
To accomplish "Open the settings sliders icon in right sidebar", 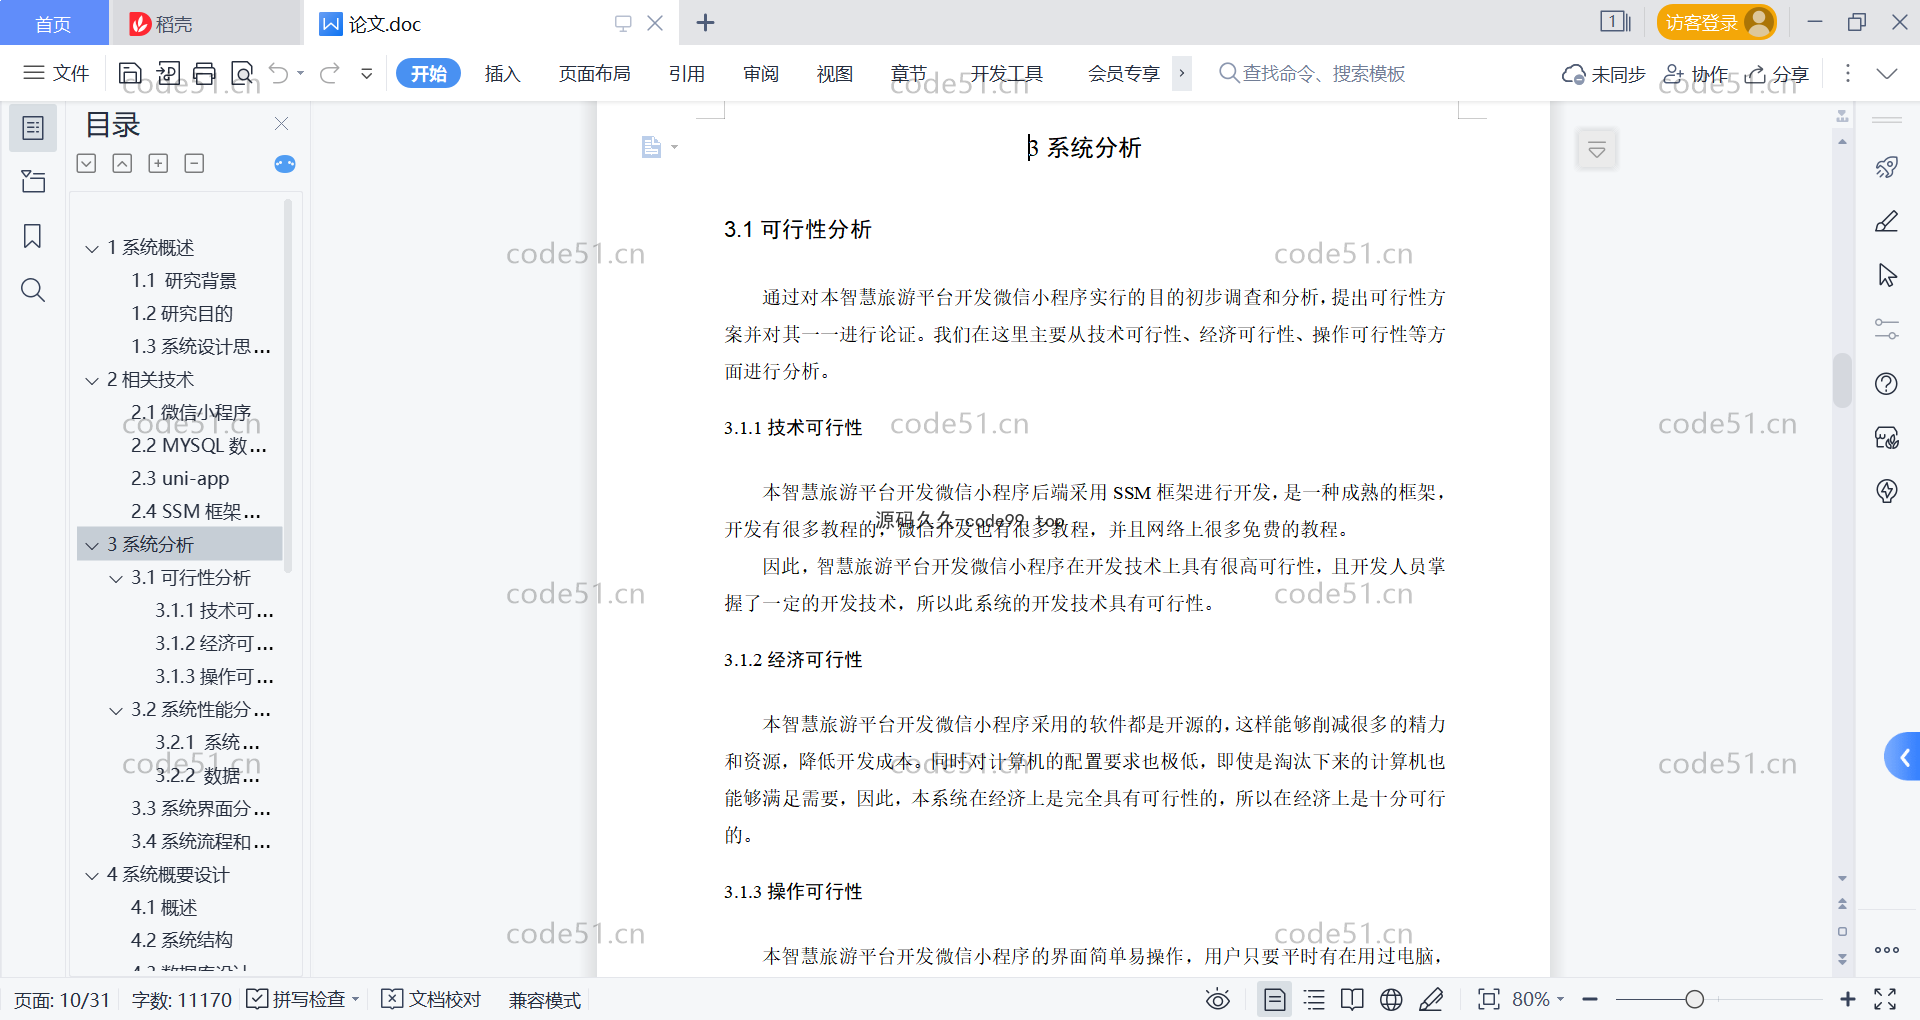I will [x=1887, y=329].
